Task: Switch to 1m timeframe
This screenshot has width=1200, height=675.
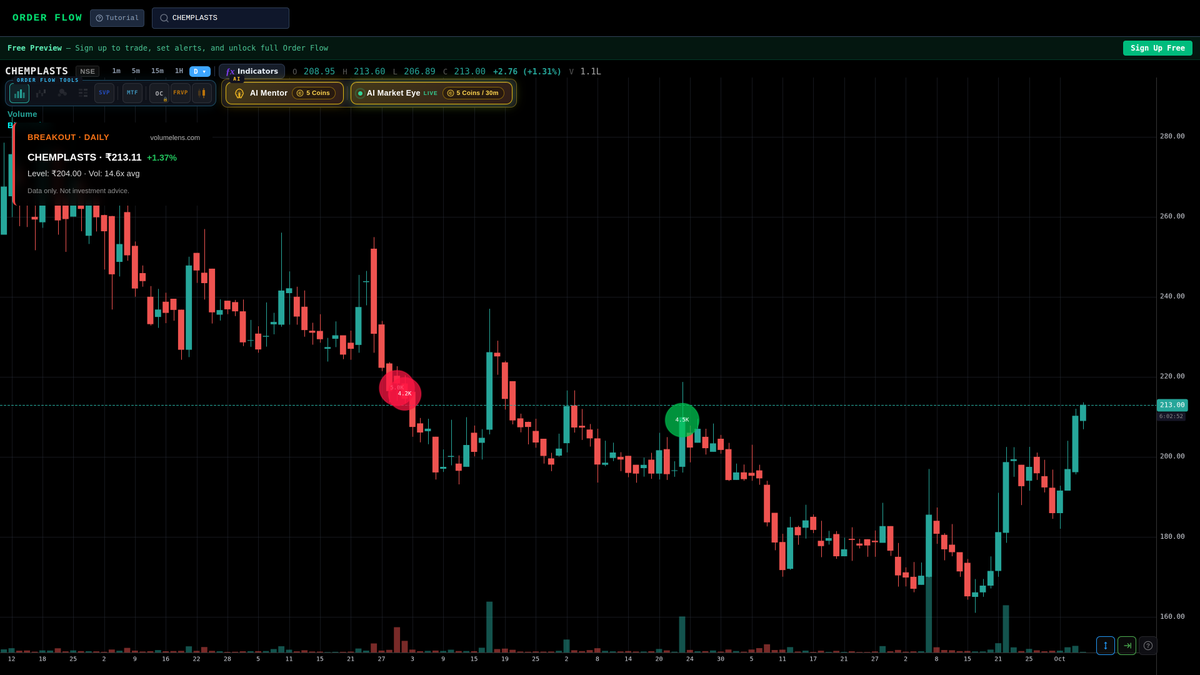Action: click(x=116, y=71)
